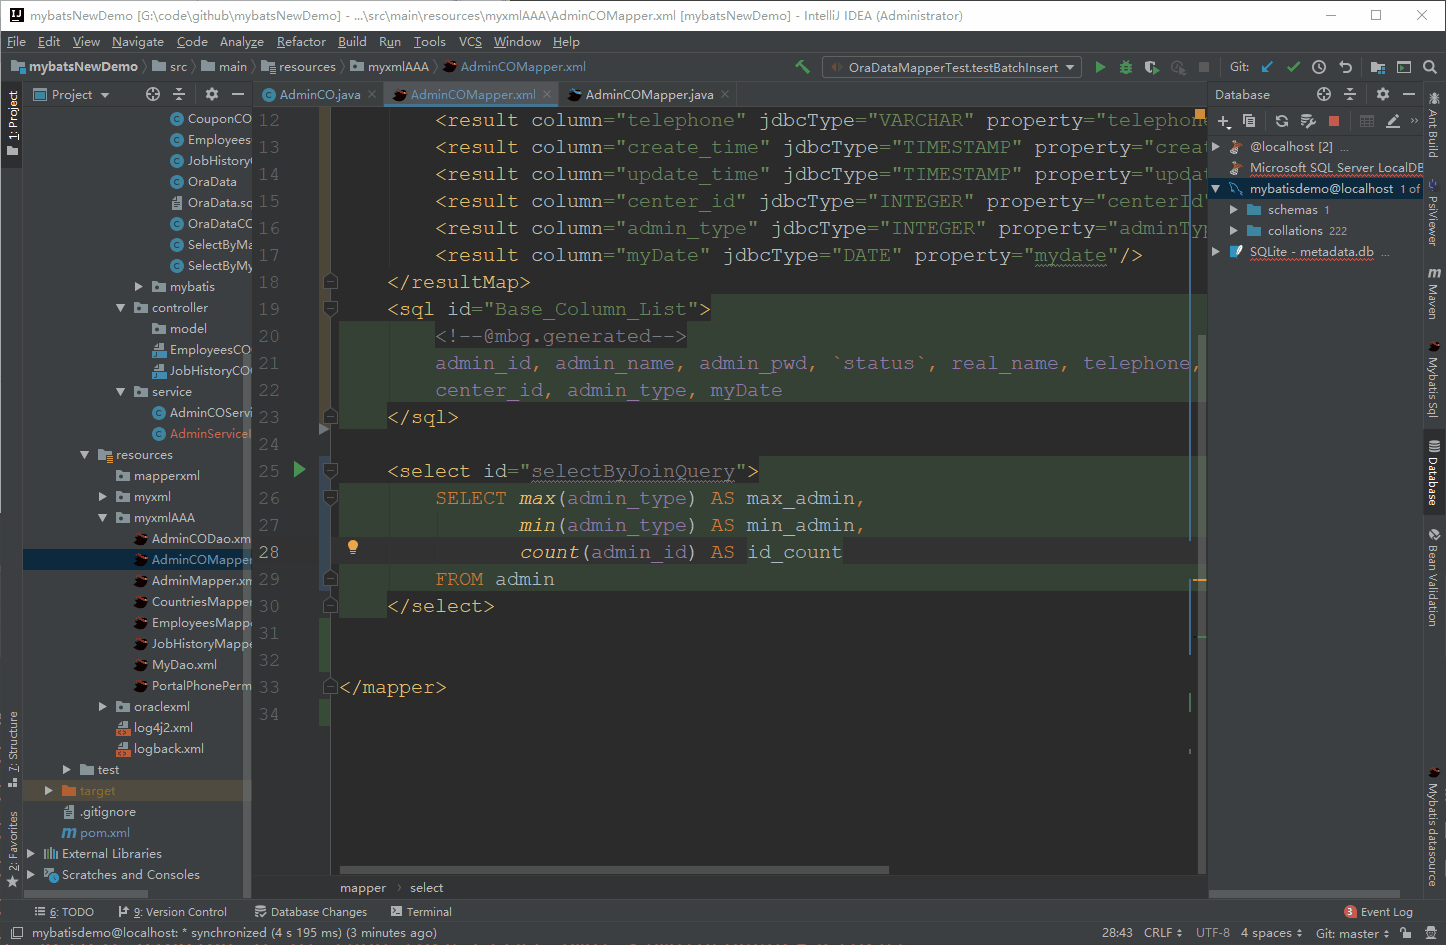
Task: Collapse the controller folder
Action: point(121,308)
